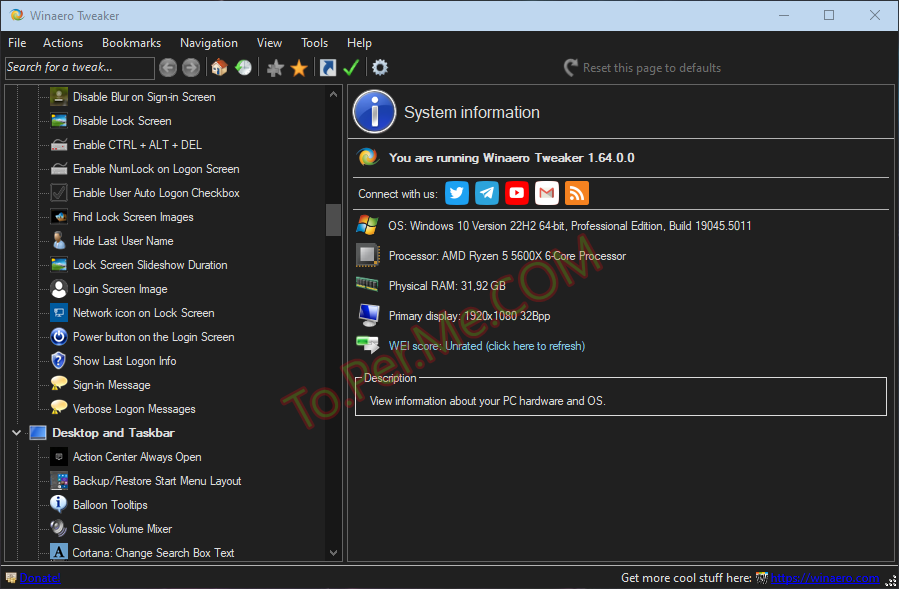This screenshot has width=899, height=589.
Task: Click the add bookmark star-plus icon
Action: pos(275,68)
